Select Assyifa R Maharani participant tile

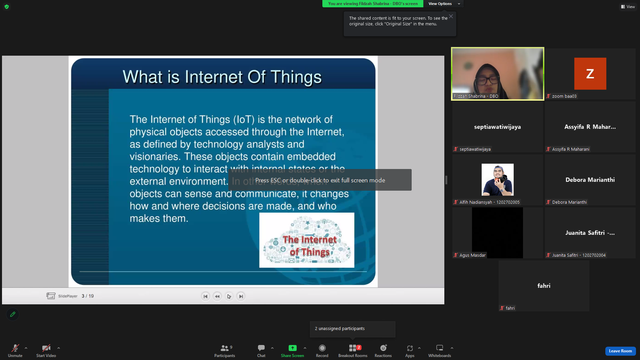pos(590,127)
